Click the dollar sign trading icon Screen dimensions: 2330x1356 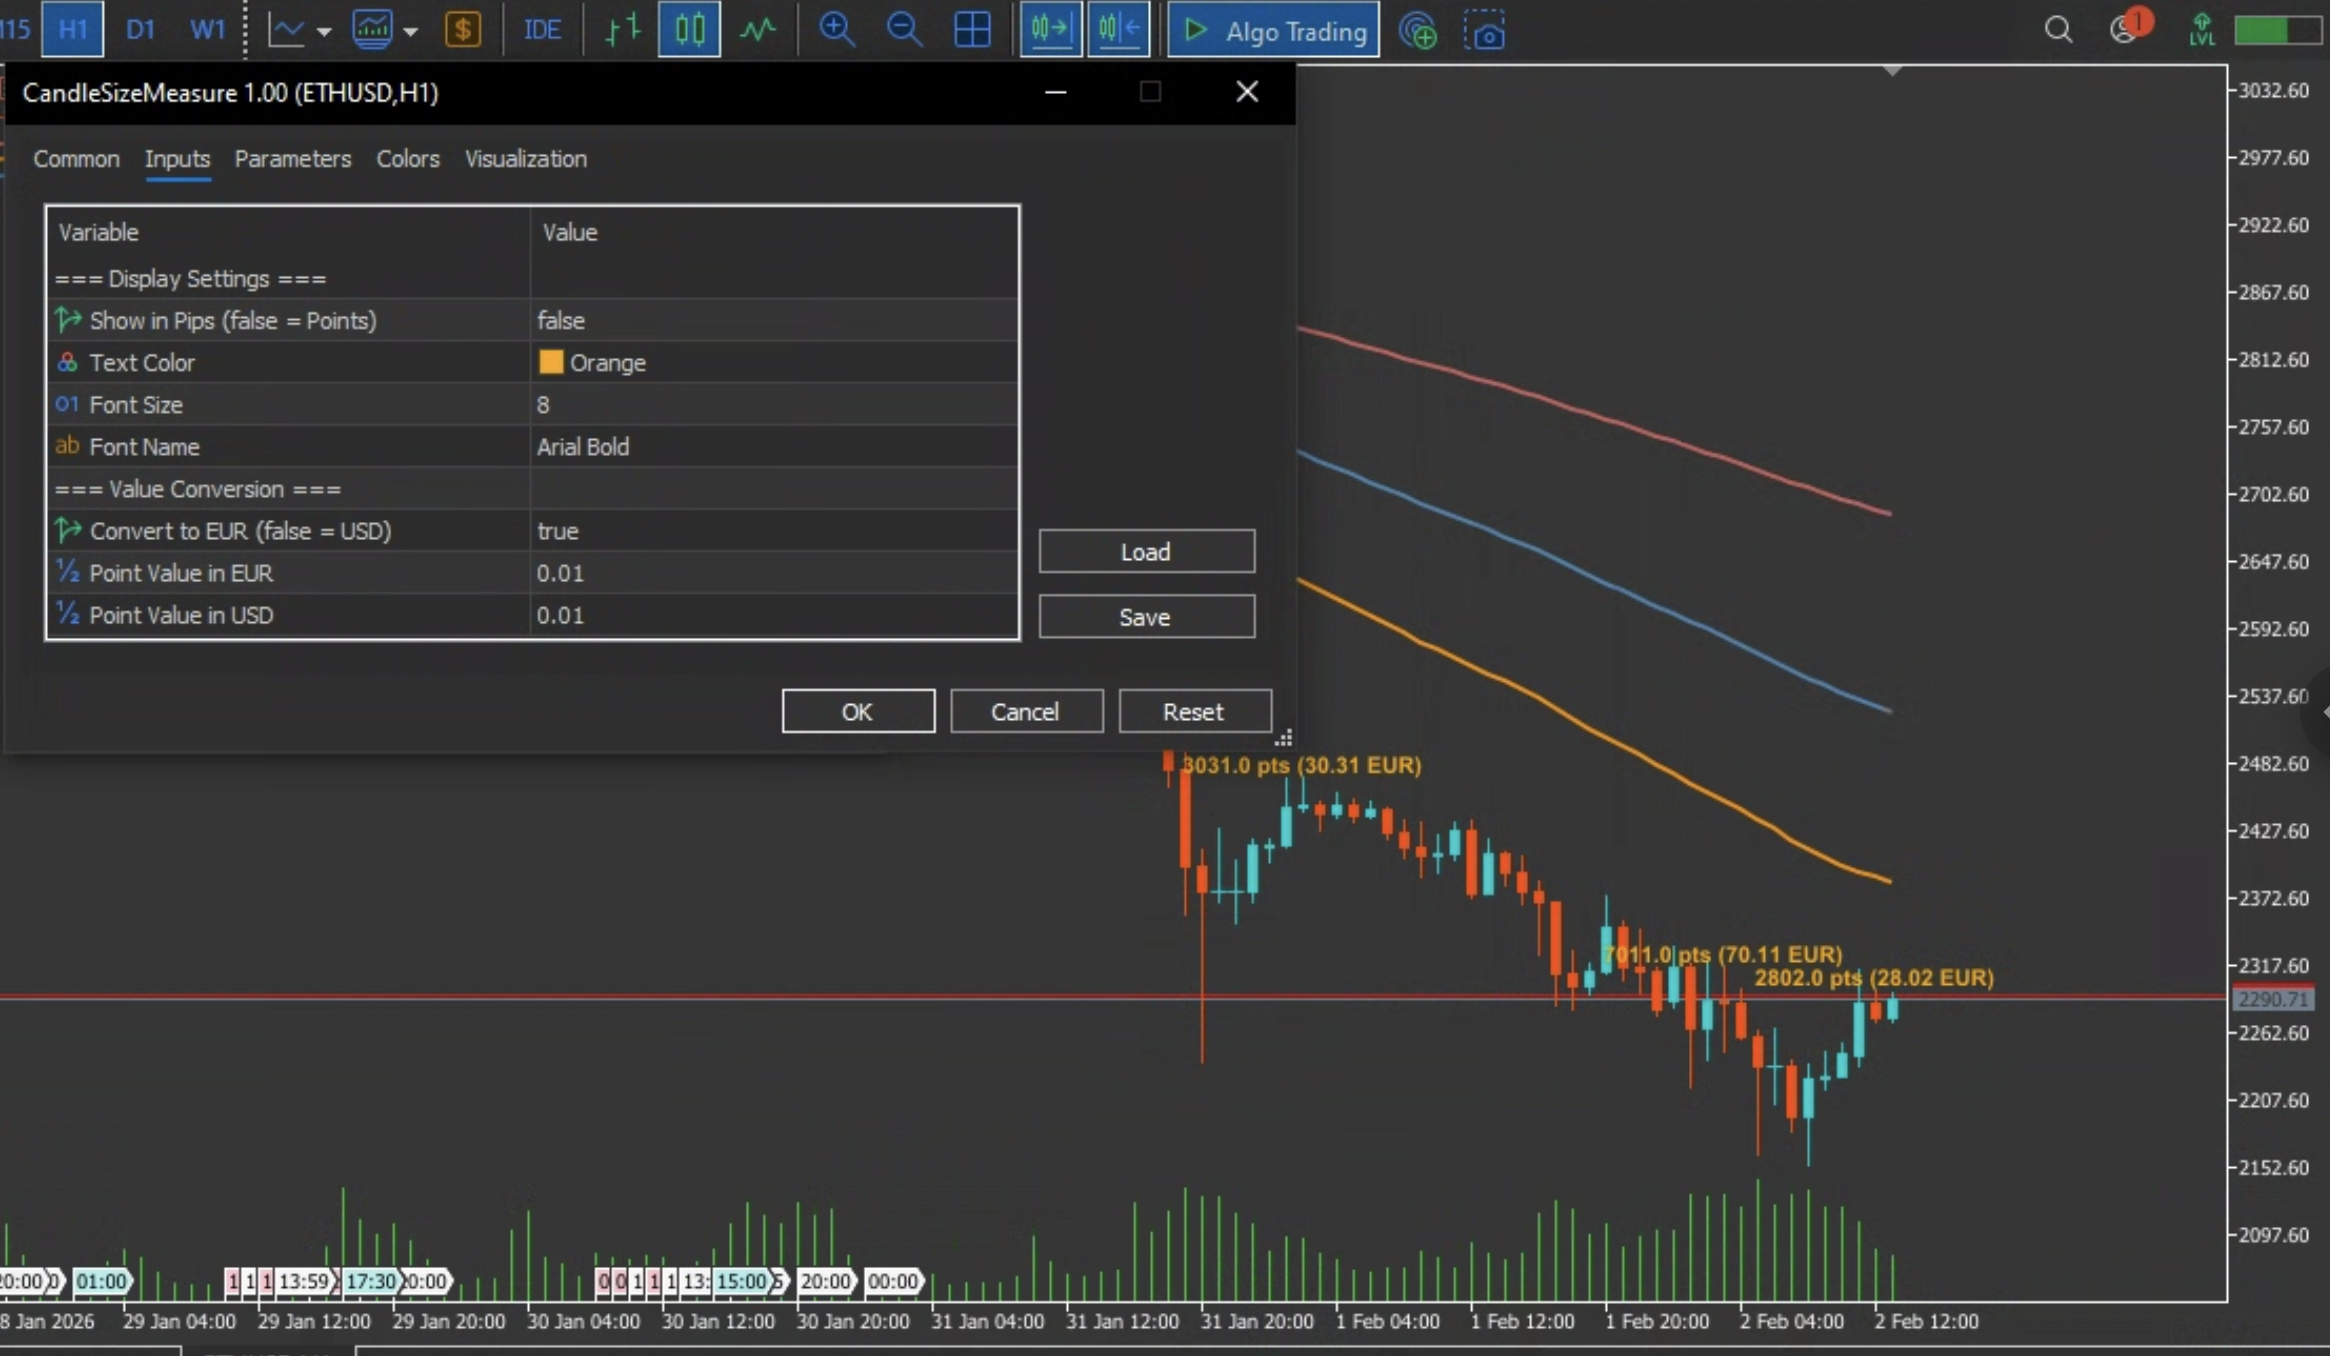(x=463, y=30)
